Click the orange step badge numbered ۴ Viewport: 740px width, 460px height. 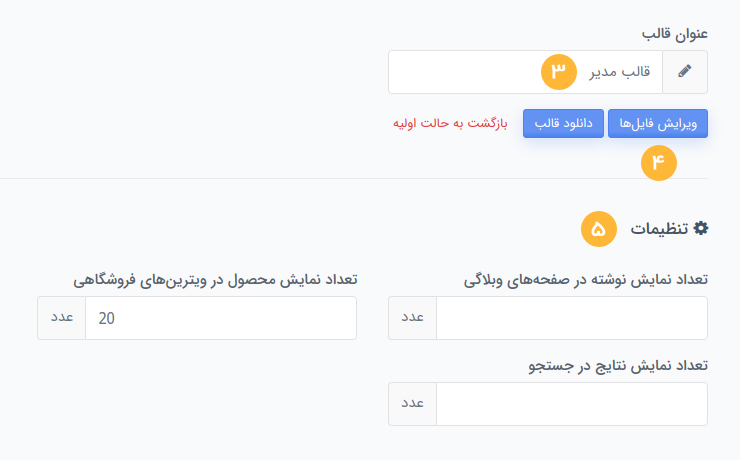tap(658, 162)
